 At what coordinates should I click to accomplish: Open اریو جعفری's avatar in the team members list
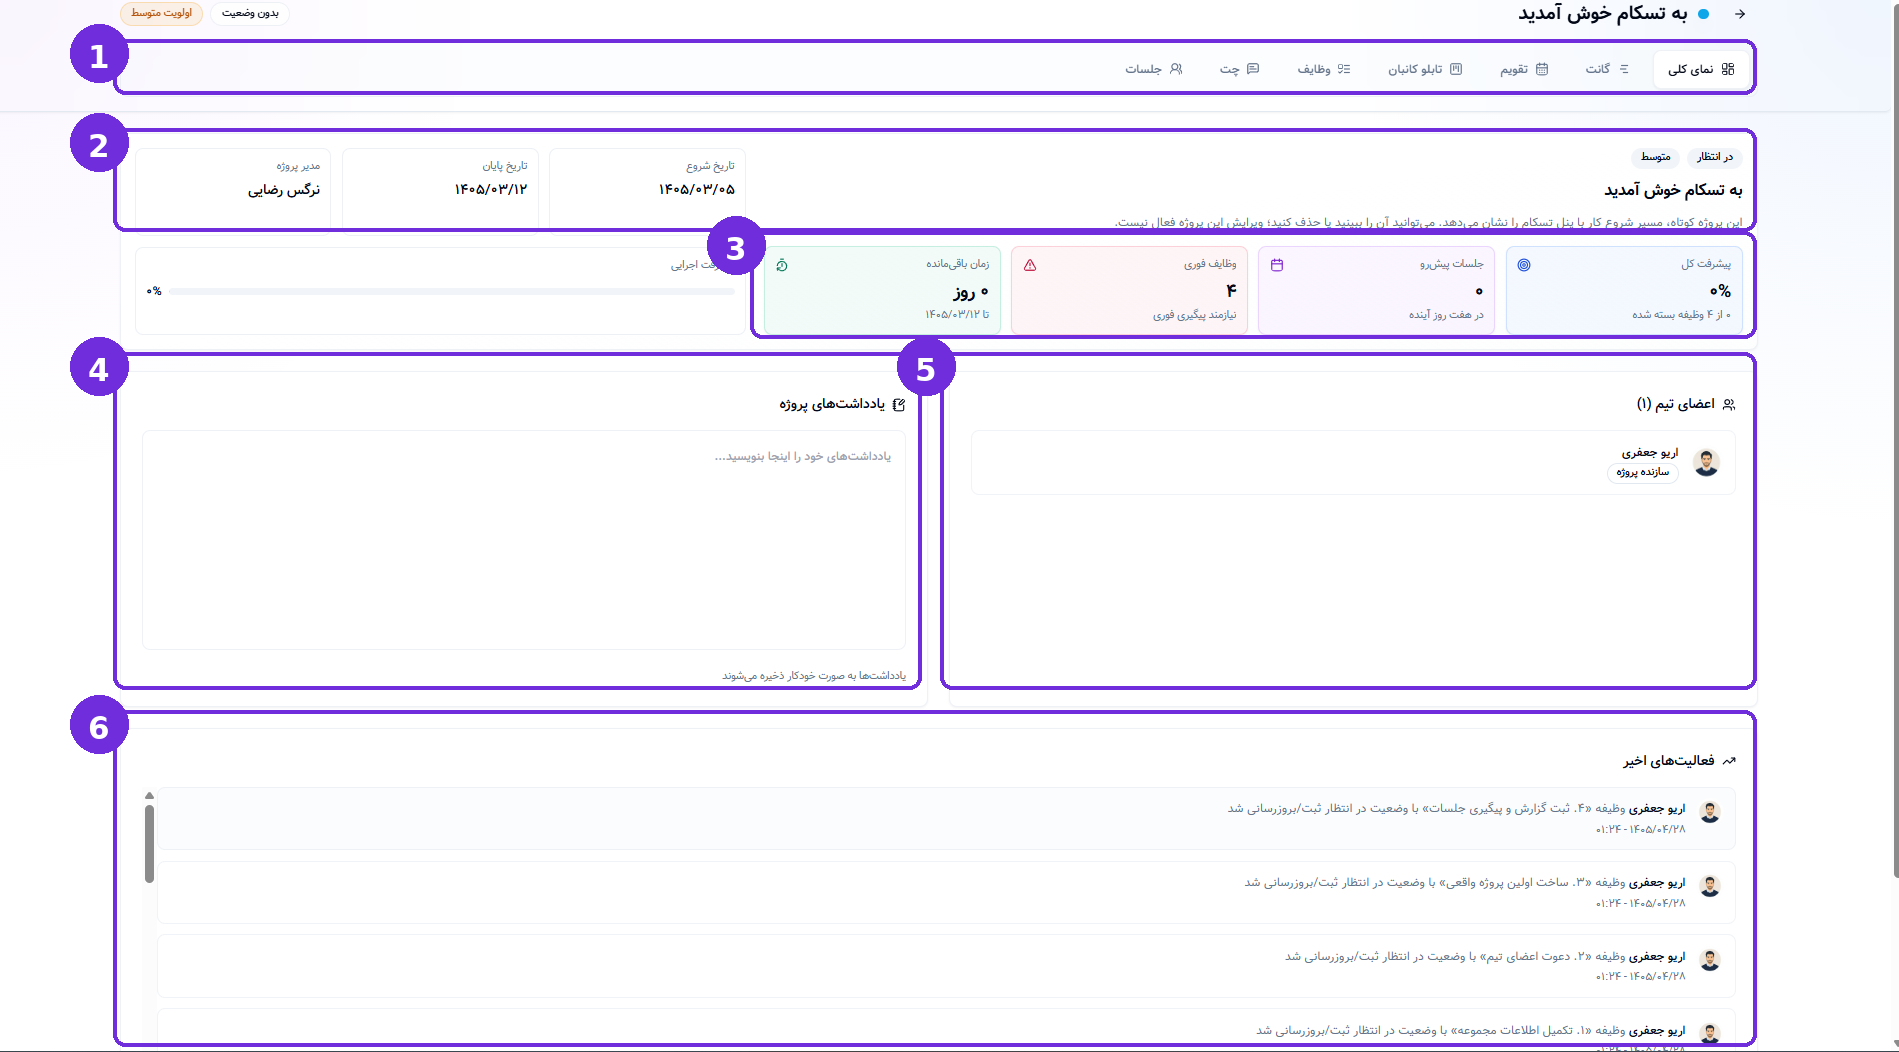pyautogui.click(x=1706, y=463)
